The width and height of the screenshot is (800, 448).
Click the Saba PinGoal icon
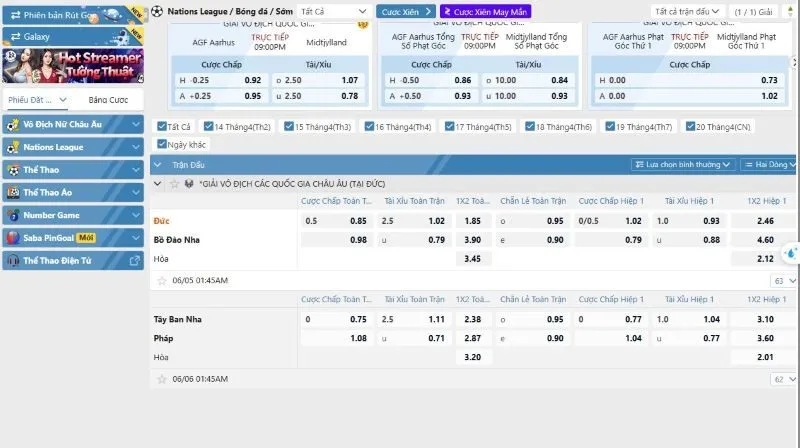point(13,238)
